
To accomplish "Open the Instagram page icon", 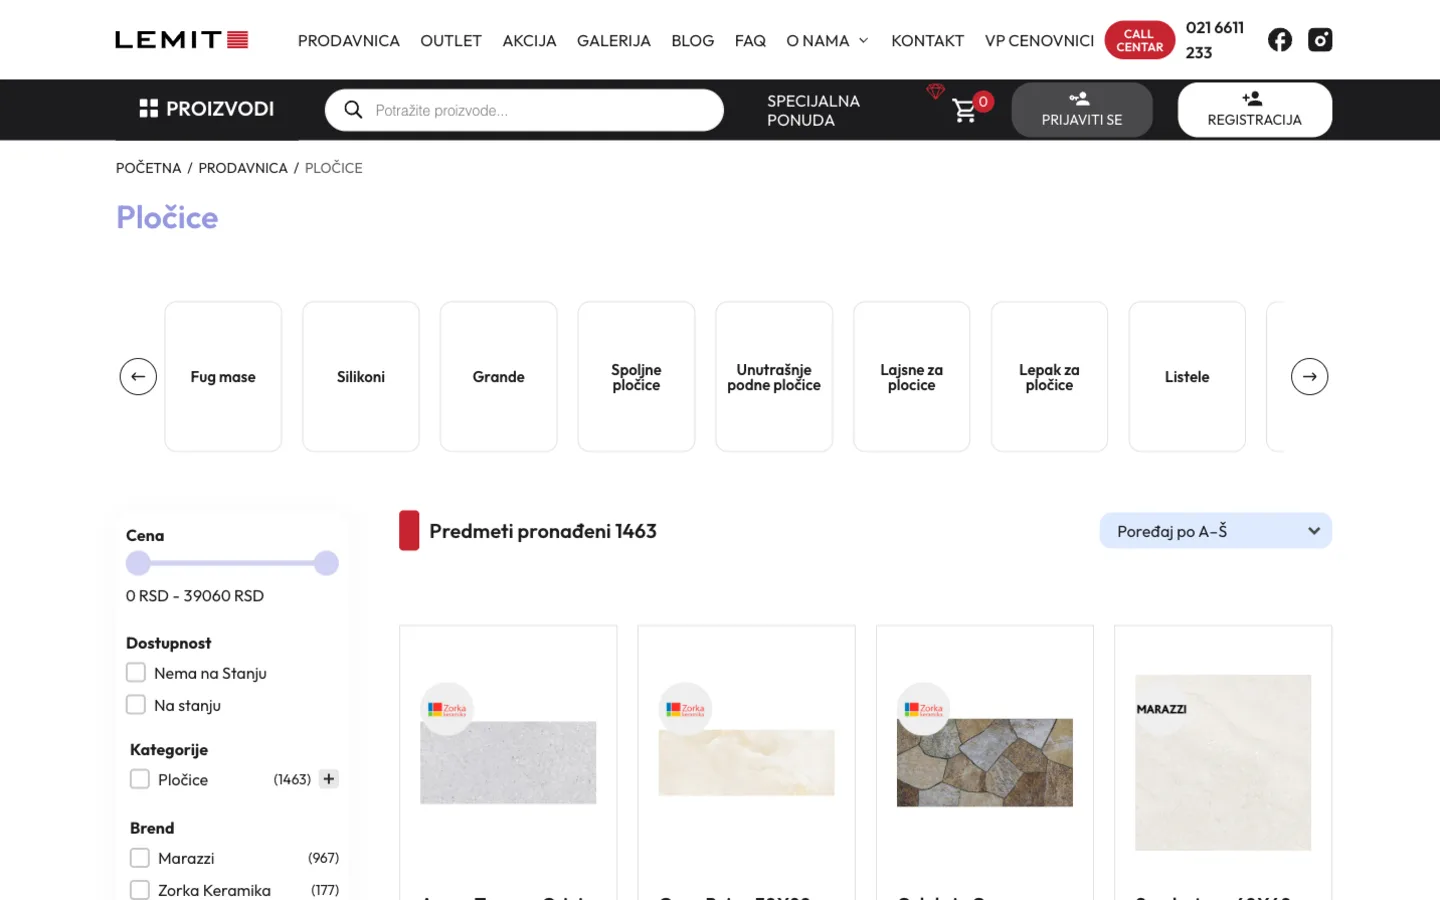I will (x=1320, y=40).
